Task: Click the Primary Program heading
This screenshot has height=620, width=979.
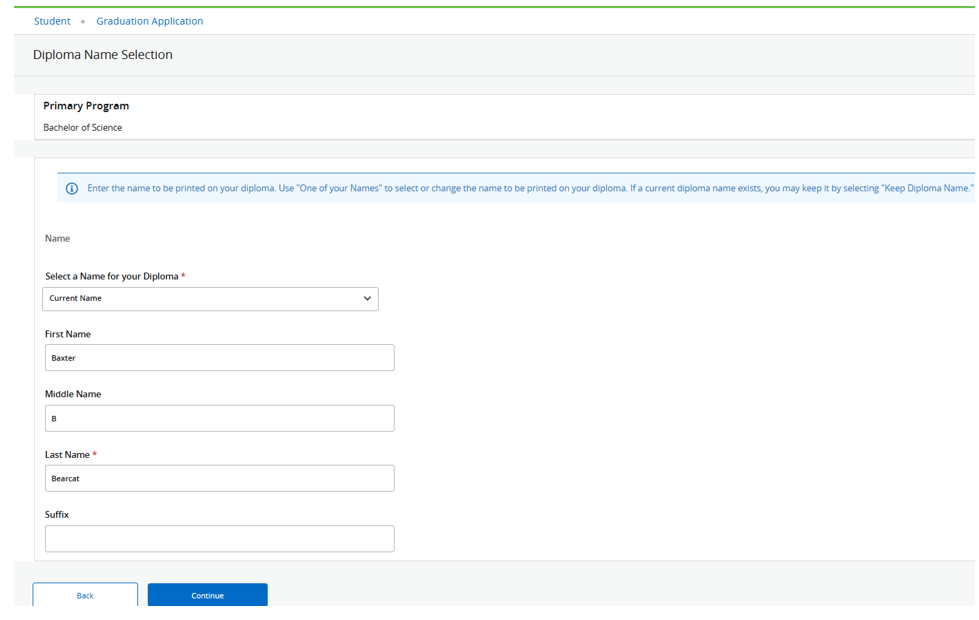Action: tap(86, 106)
